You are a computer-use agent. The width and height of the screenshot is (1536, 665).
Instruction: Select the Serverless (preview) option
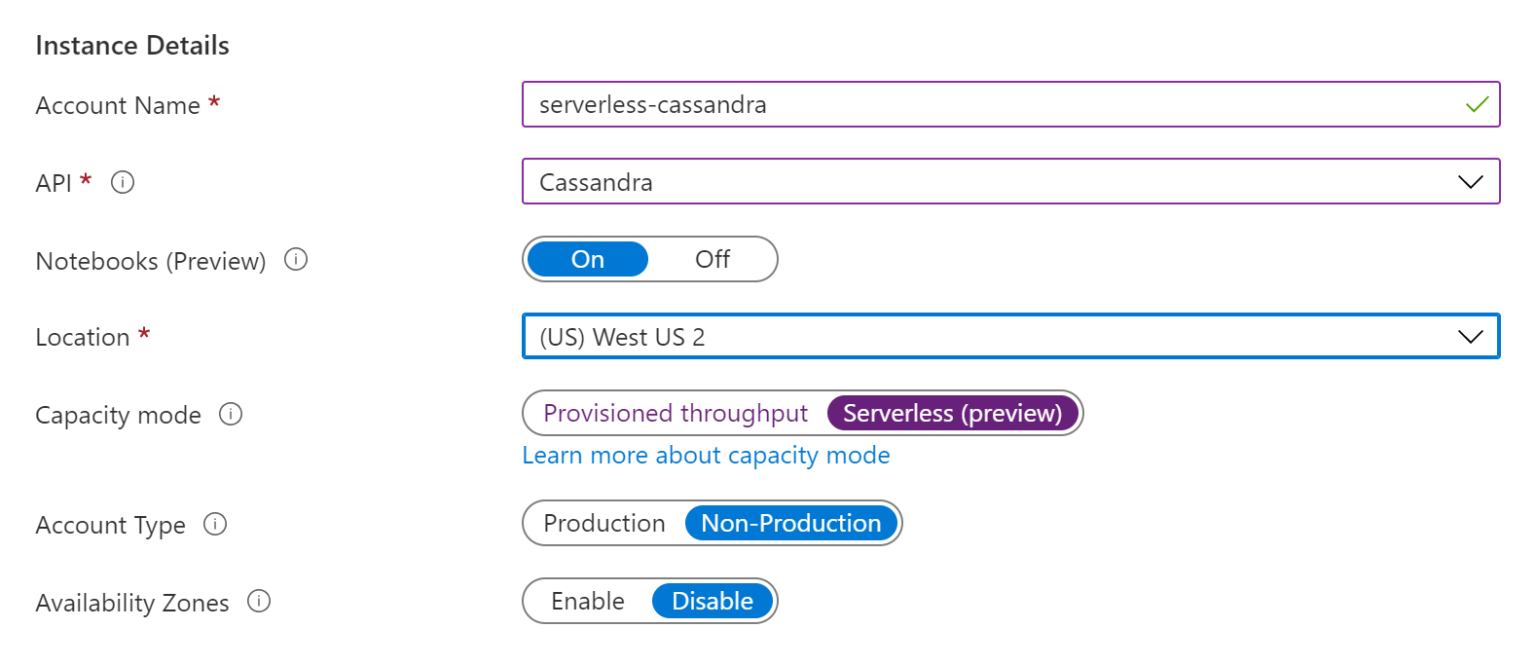pyautogui.click(x=952, y=413)
